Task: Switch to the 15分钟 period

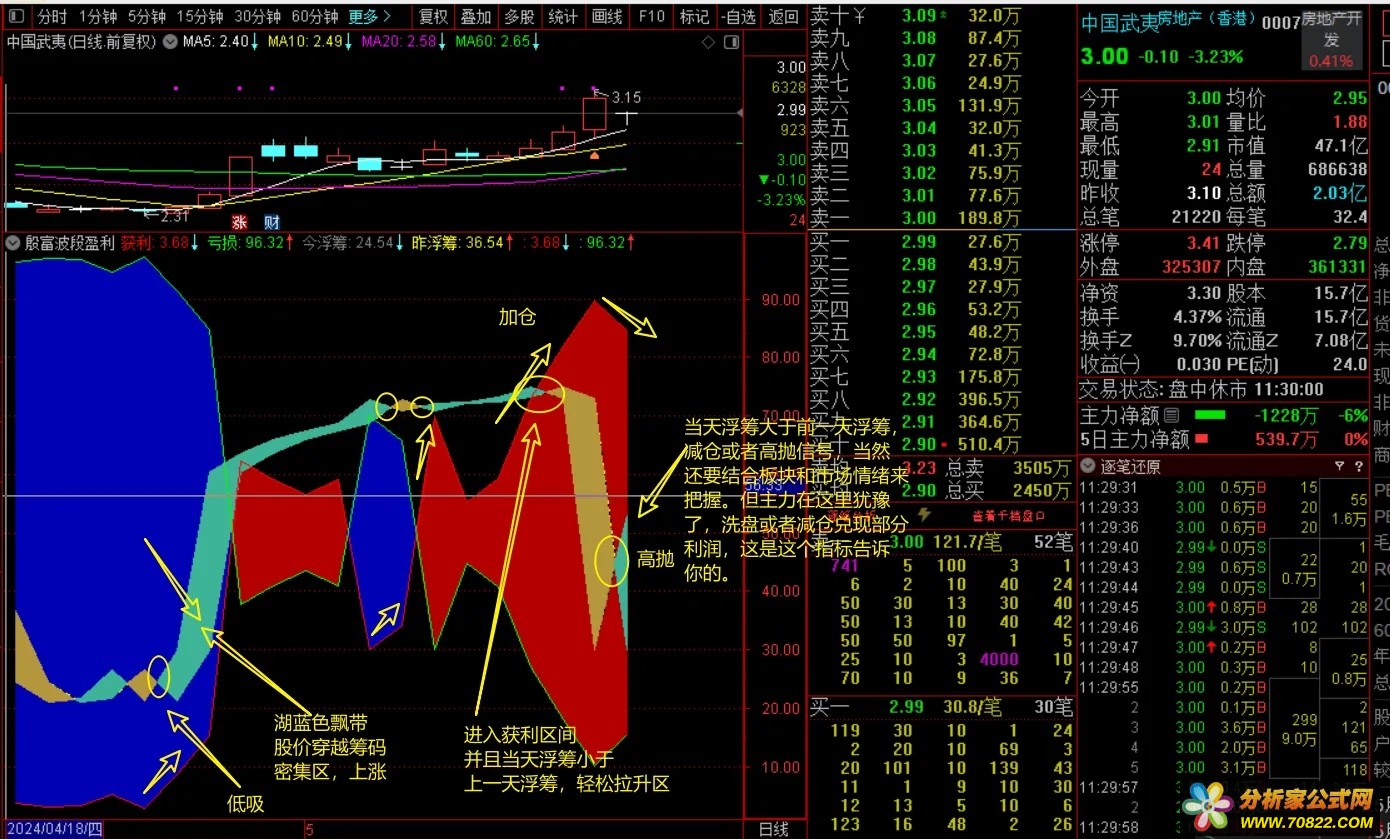Action: [x=200, y=16]
